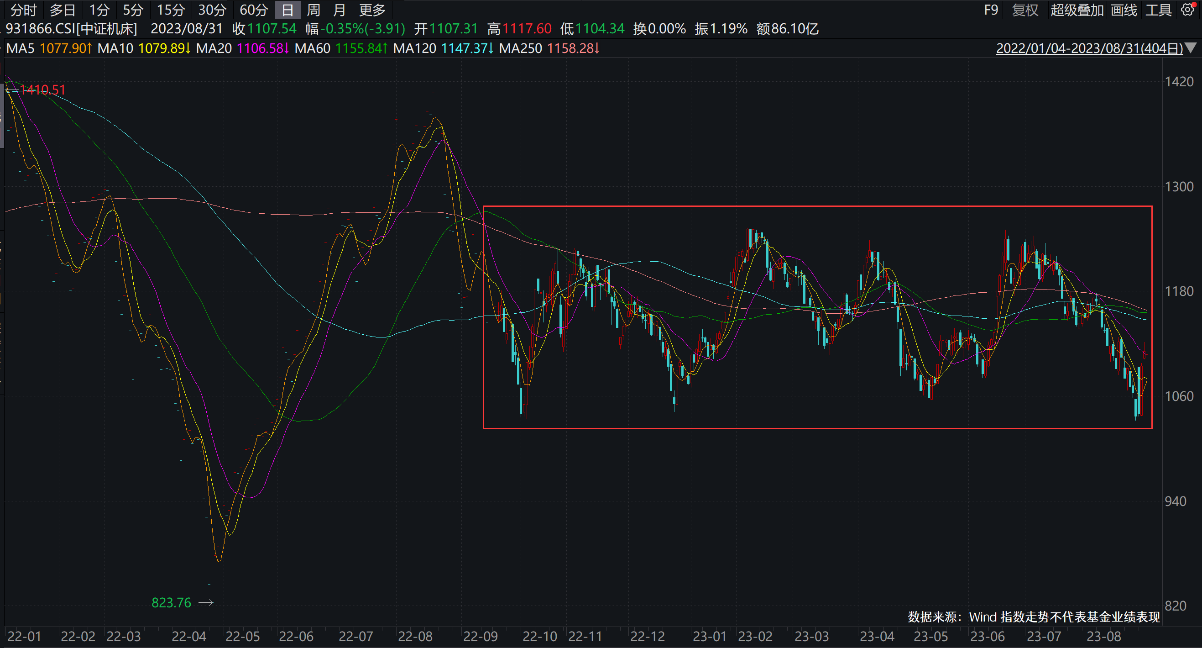Click the 22-10 date axis label

pyautogui.click(x=541, y=636)
